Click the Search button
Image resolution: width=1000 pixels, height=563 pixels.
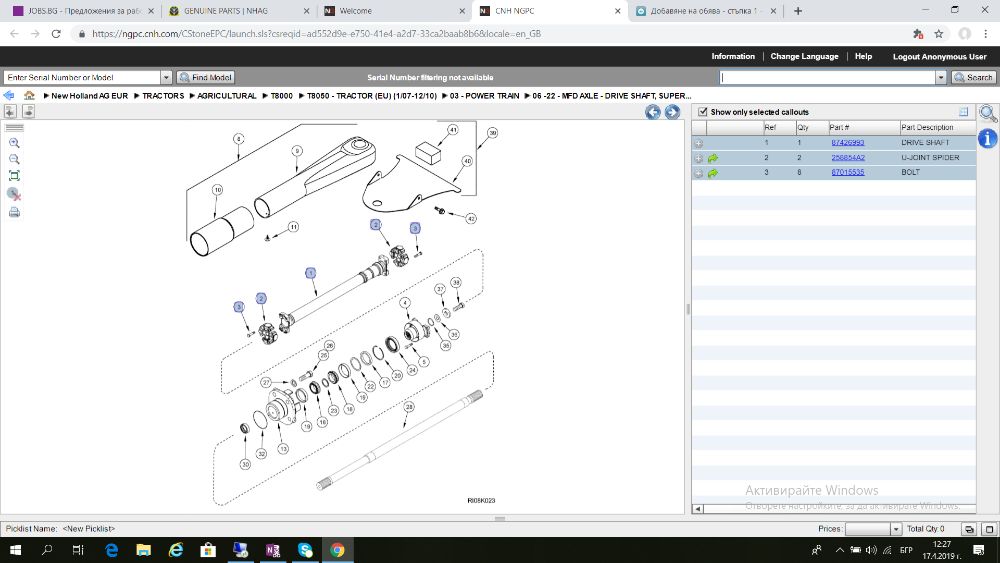(x=974, y=77)
